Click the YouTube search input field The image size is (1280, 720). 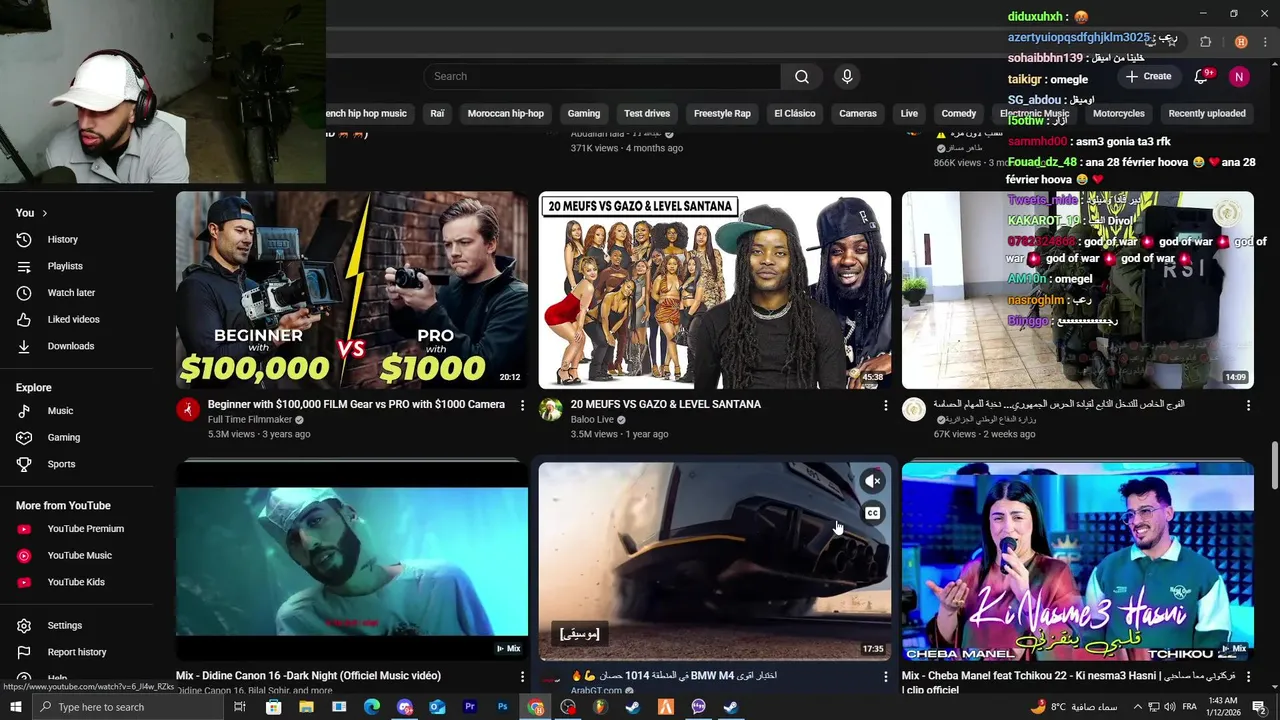pos(602,76)
